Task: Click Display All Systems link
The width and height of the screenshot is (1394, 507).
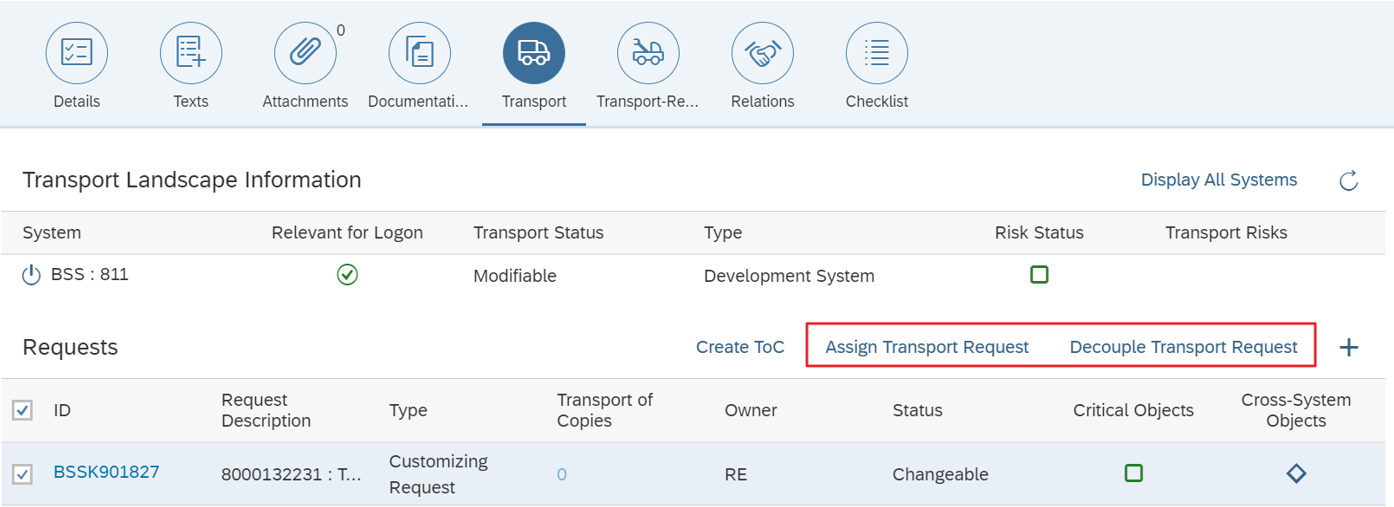Action: (x=1218, y=180)
